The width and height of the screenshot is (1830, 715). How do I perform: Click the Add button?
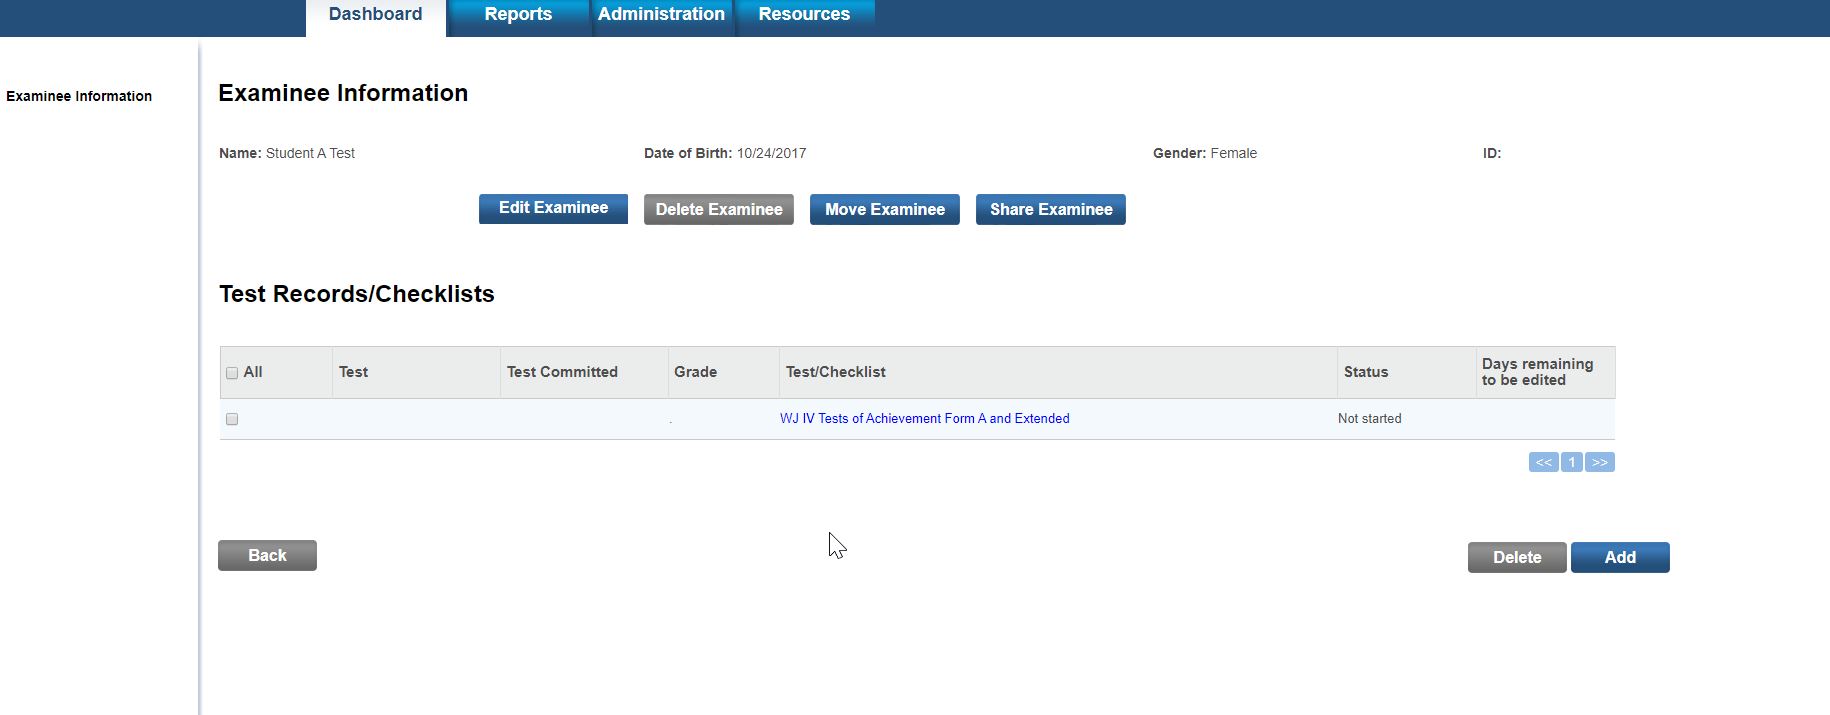point(1620,557)
